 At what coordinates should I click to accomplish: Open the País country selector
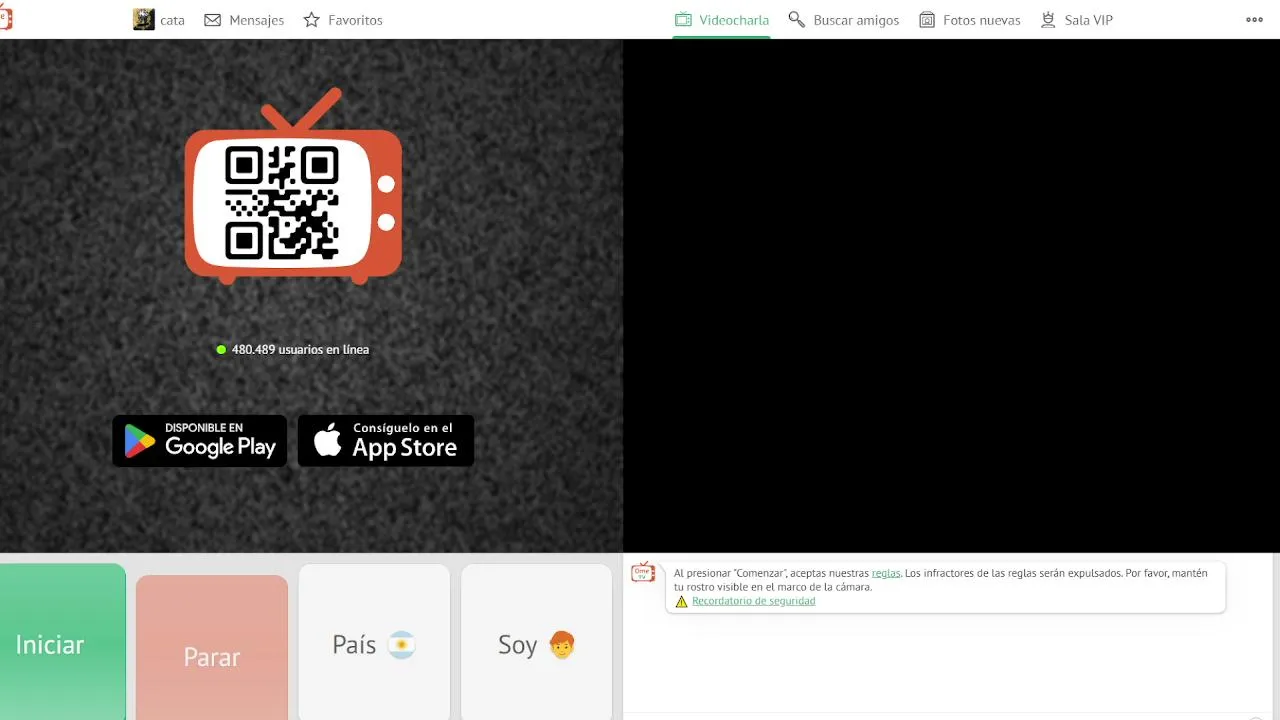[374, 642]
